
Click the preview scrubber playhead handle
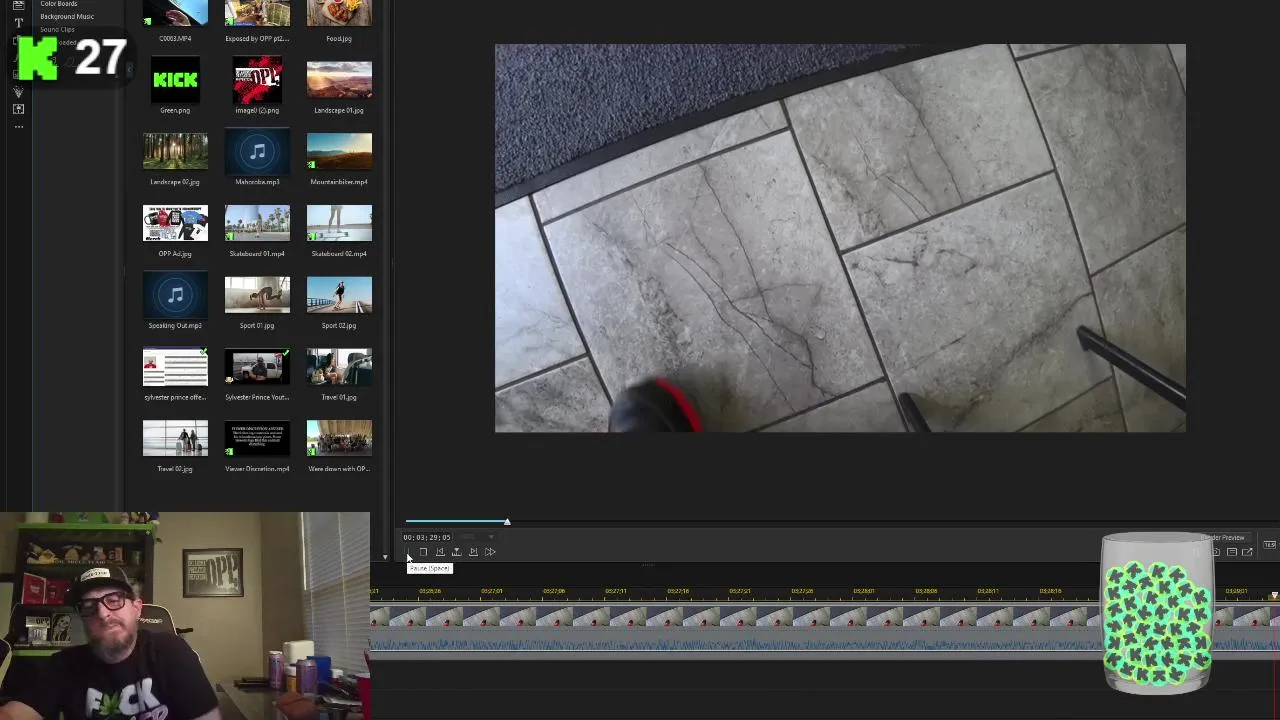507,521
